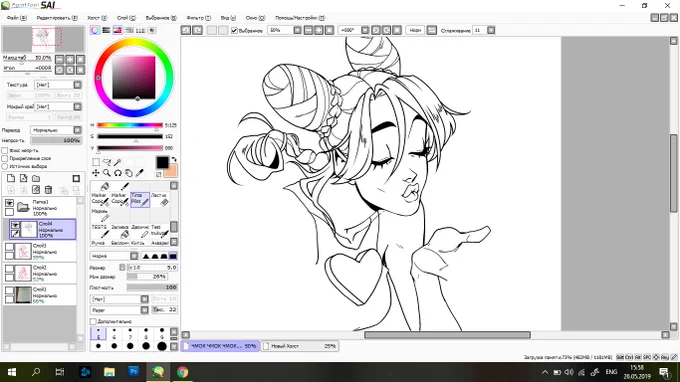
Task: Click the black foreground color swatch
Action: pos(162,162)
